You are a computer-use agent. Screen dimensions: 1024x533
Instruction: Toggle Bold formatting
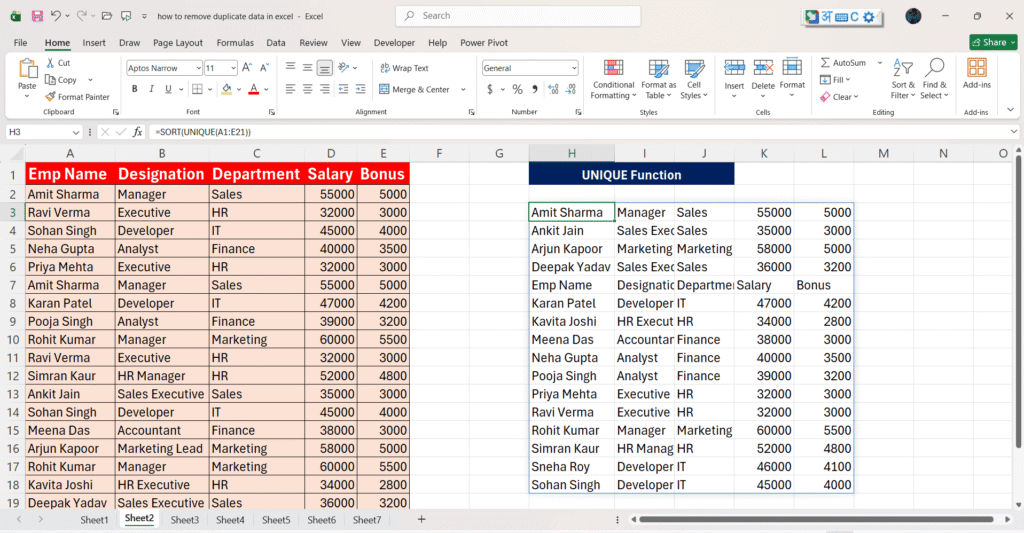tap(135, 89)
